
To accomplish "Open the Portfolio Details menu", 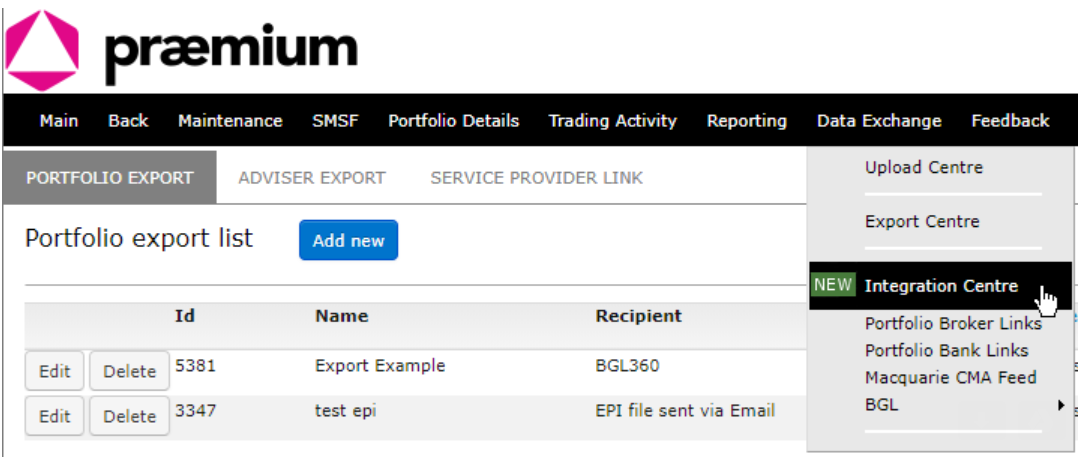I will (453, 121).
